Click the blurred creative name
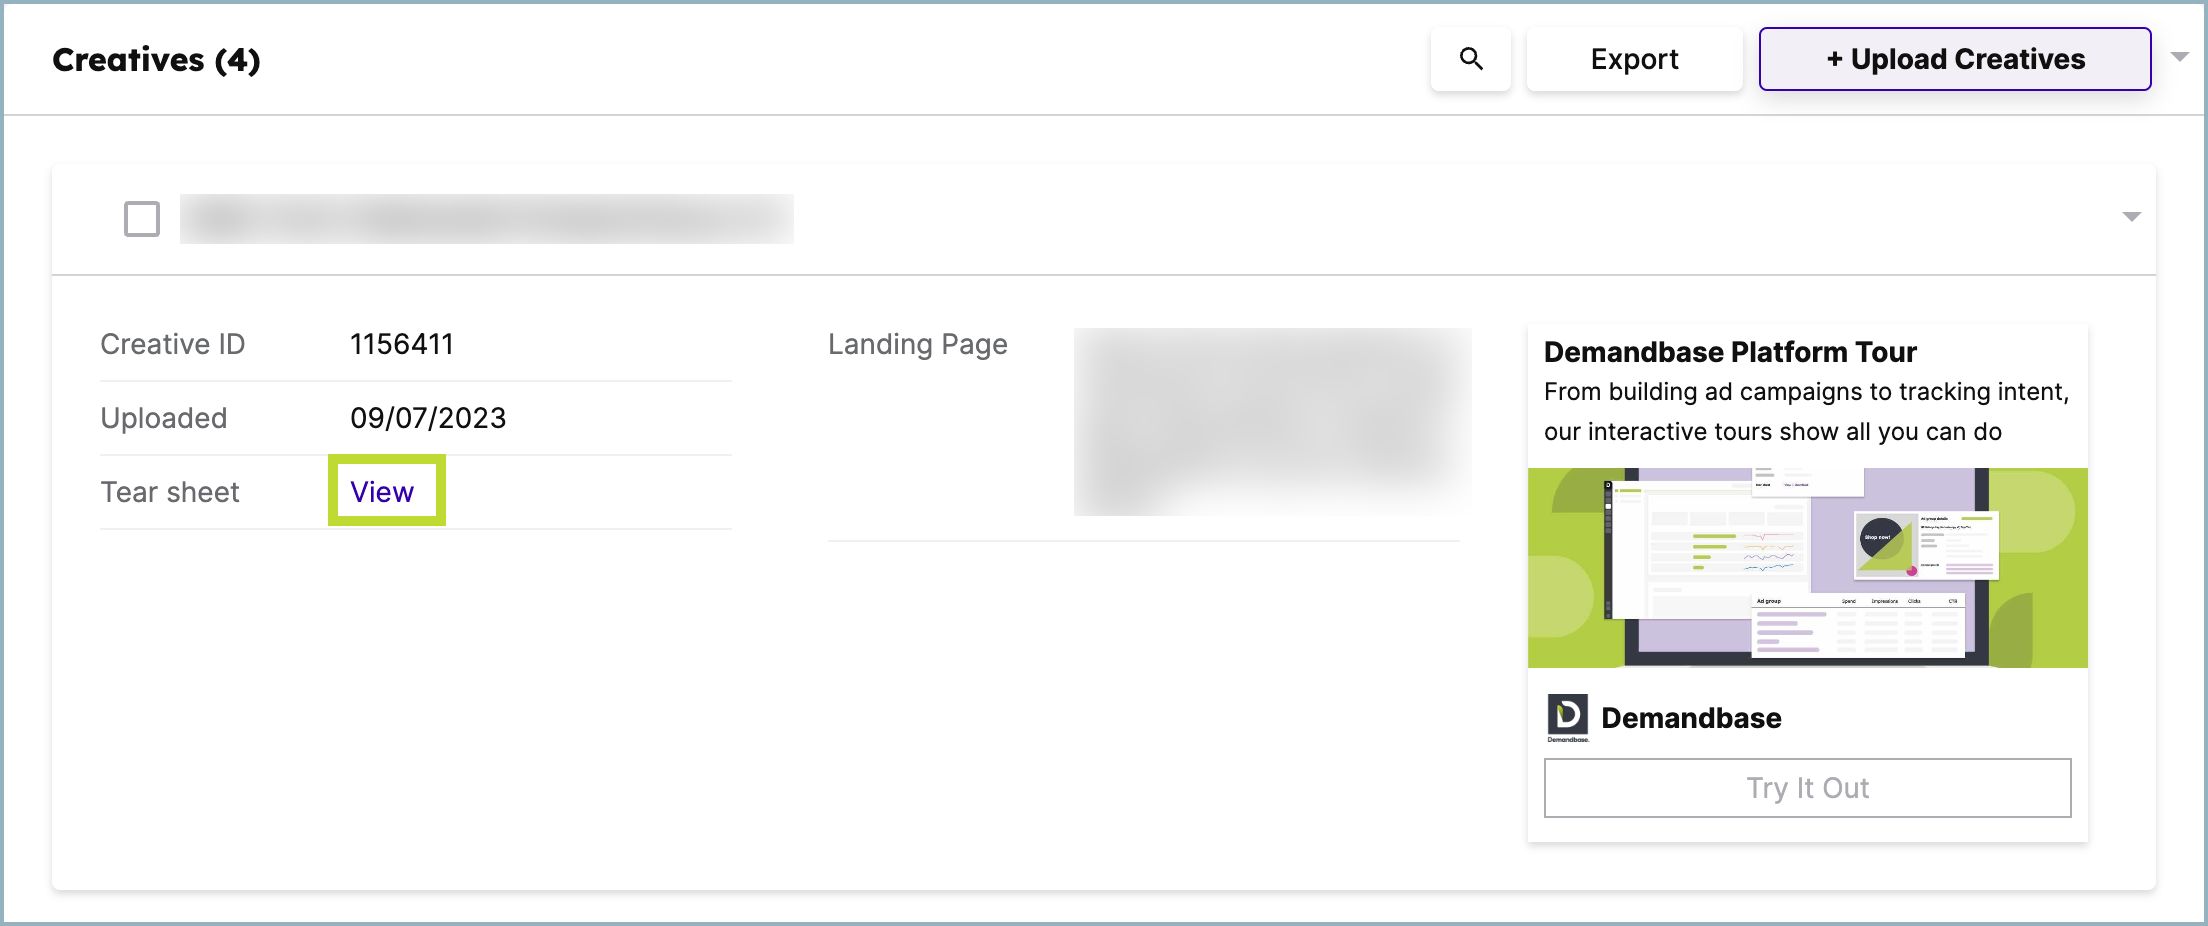This screenshot has height=926, width=2208. click(x=487, y=219)
